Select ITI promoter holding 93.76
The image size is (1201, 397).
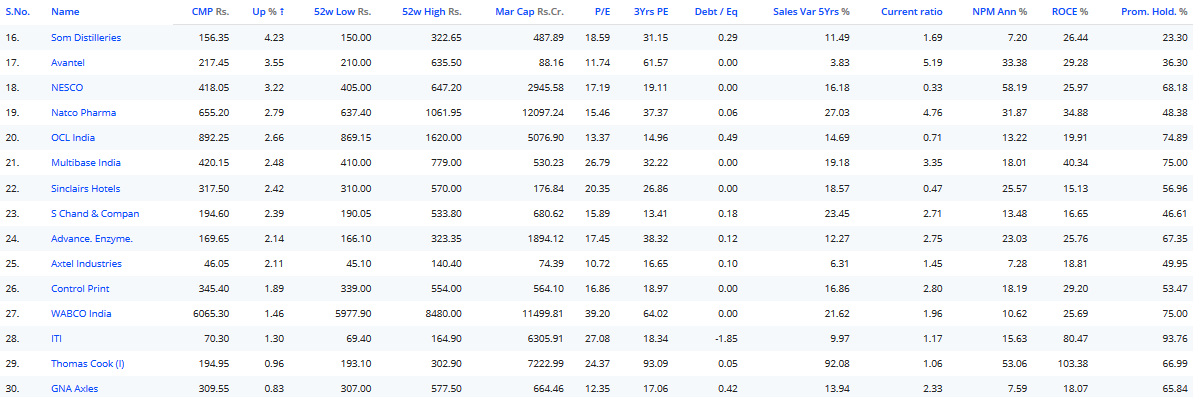pos(1175,338)
